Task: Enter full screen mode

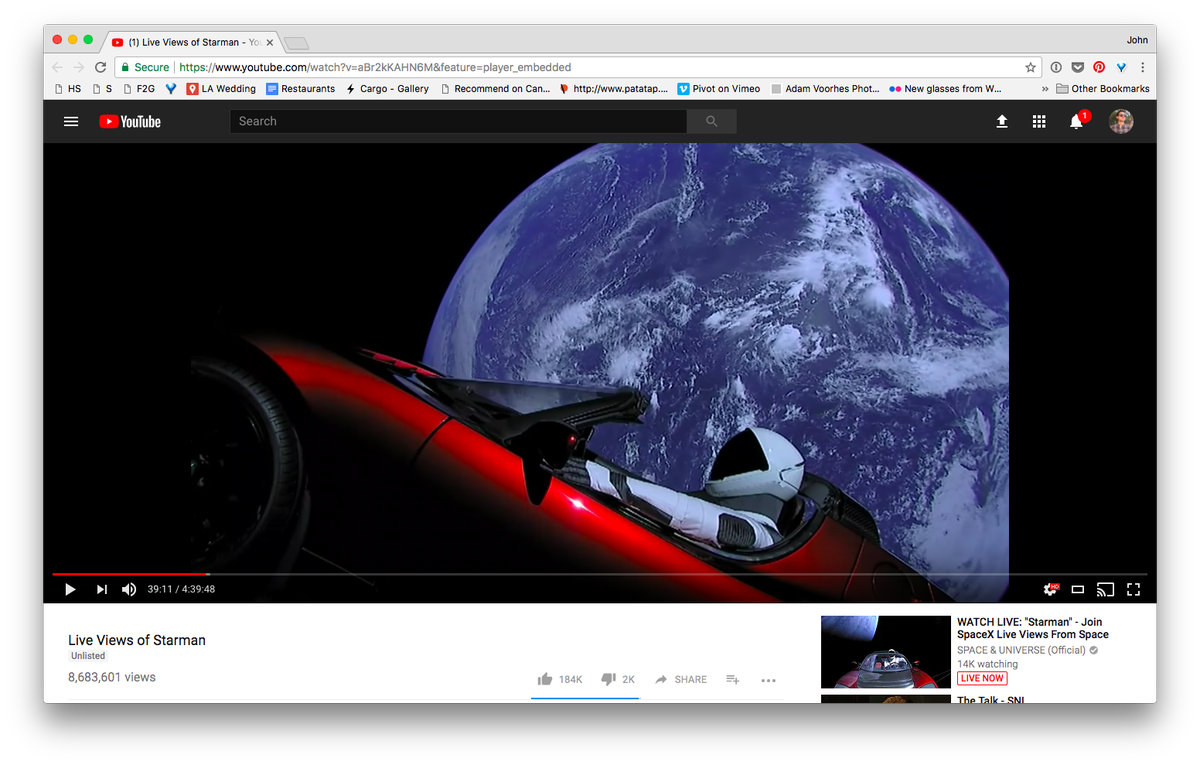Action: click(1134, 589)
